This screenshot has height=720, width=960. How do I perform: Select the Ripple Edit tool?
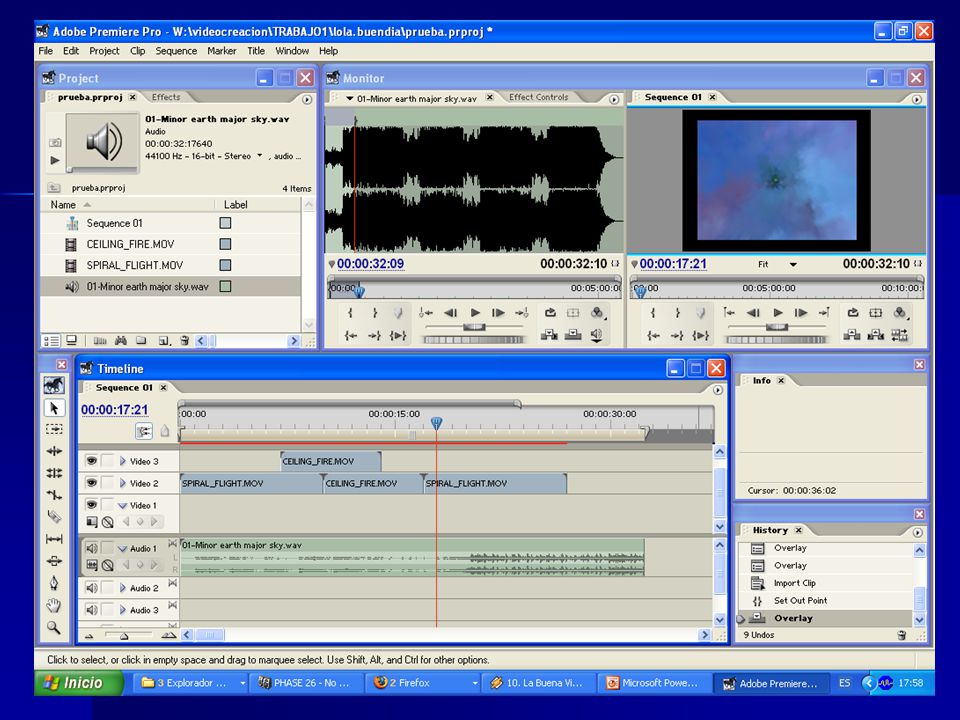(54, 451)
